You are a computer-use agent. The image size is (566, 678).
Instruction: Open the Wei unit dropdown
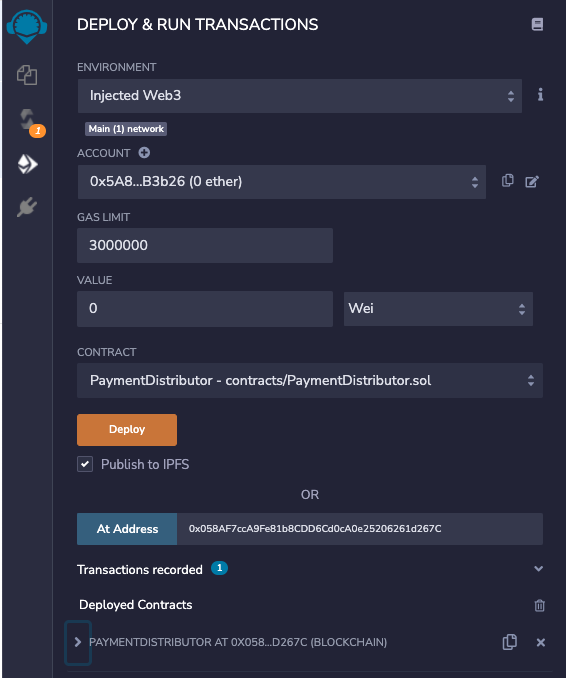(x=438, y=309)
